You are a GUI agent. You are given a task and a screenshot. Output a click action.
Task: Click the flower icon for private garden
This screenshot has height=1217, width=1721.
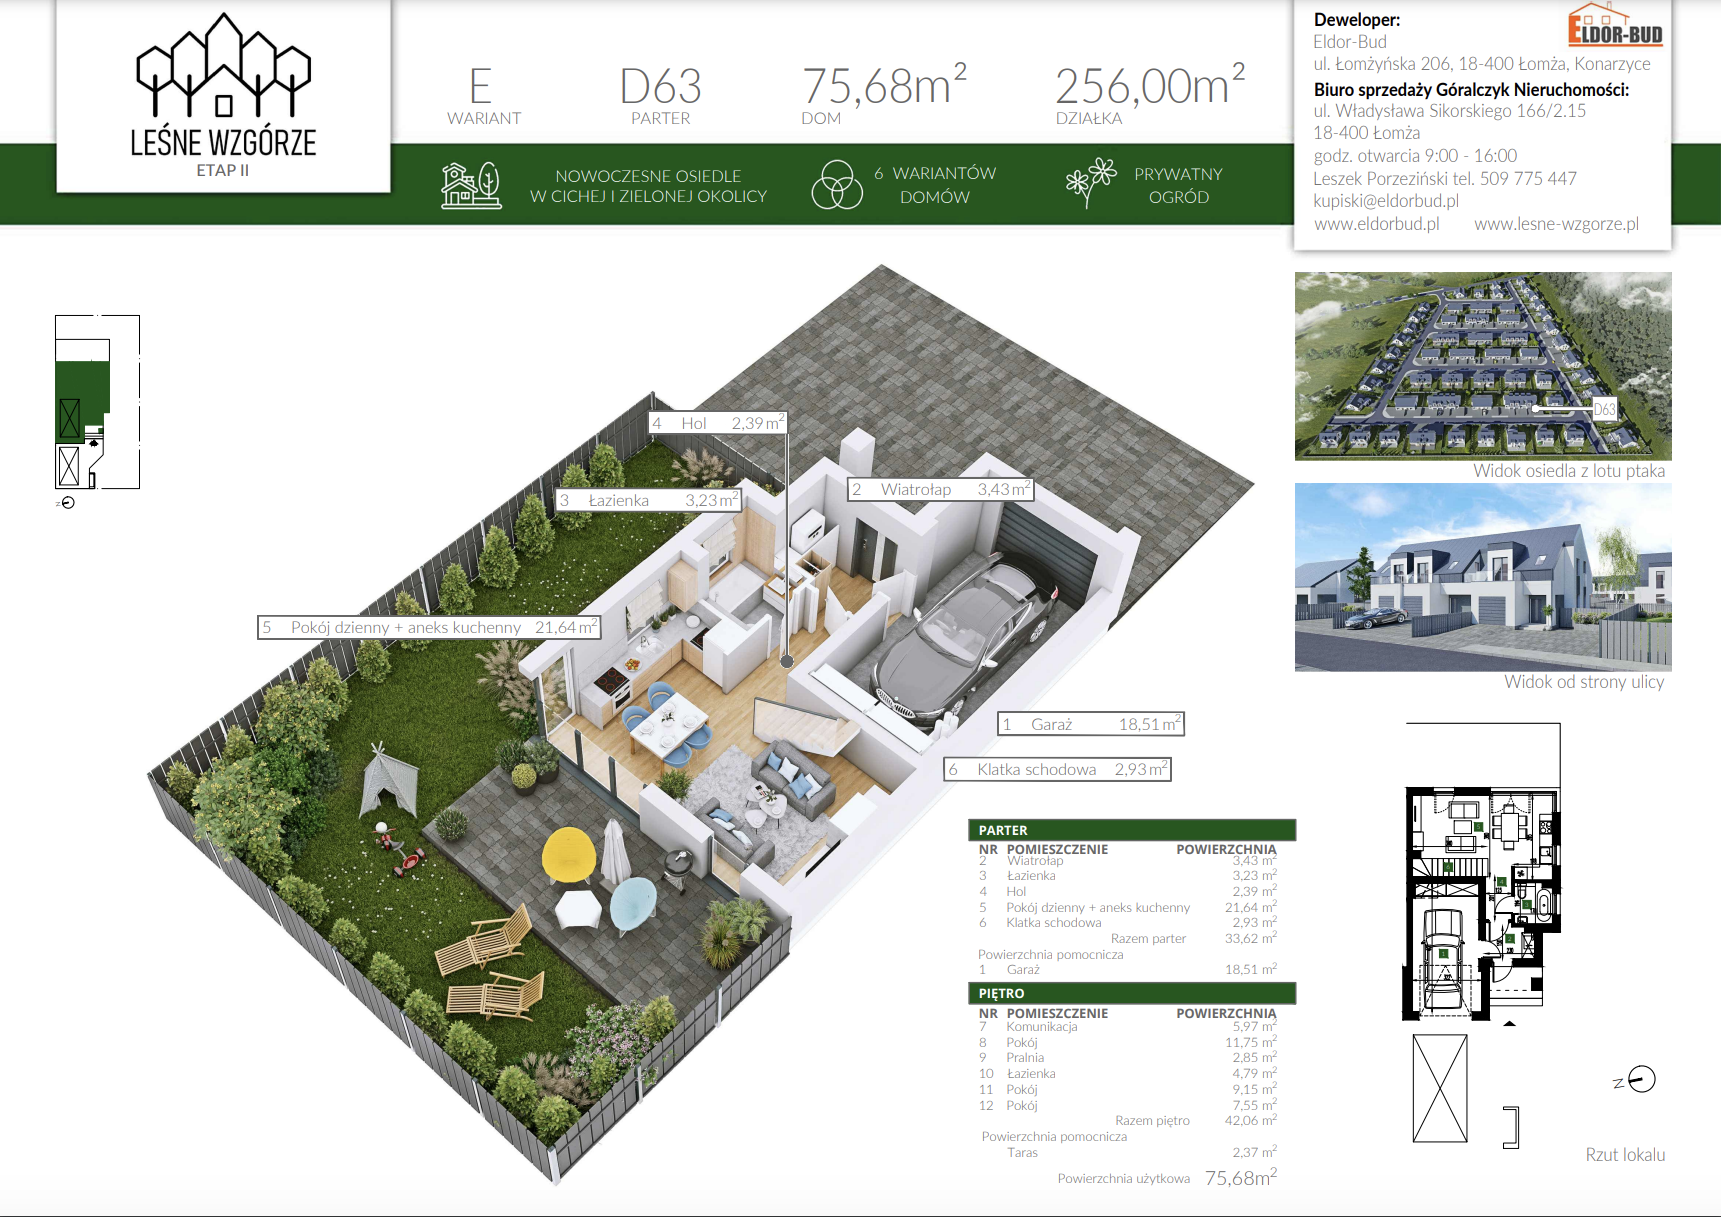[x=1090, y=183]
